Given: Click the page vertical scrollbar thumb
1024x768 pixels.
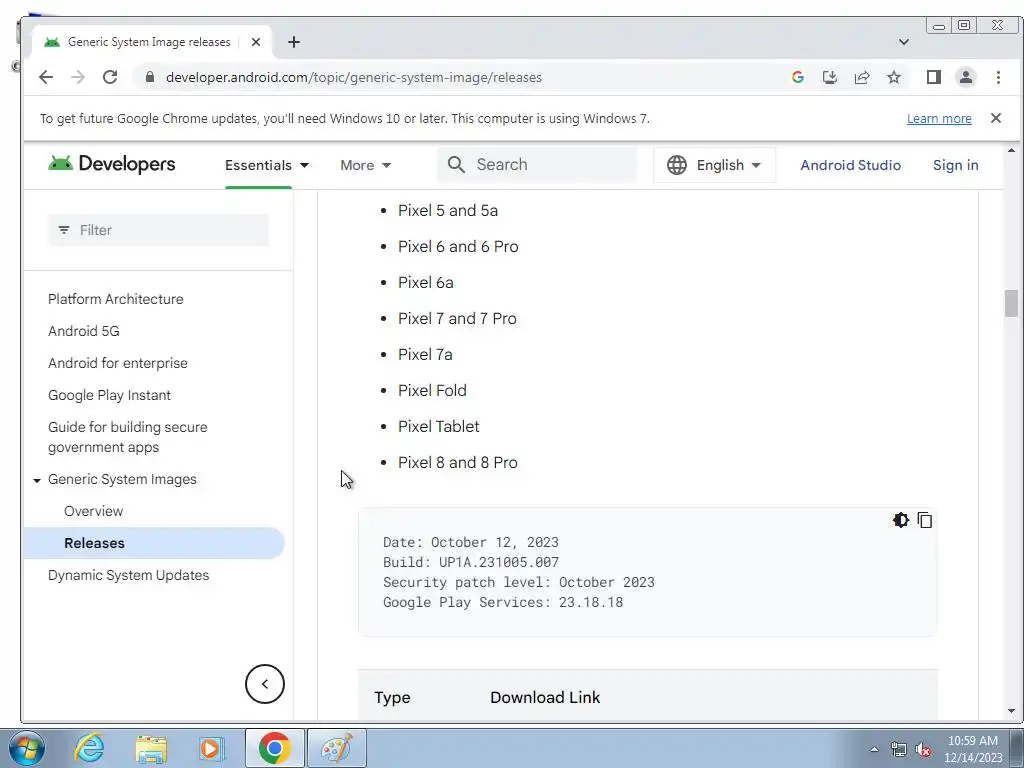Looking at the screenshot, I should [1011, 302].
